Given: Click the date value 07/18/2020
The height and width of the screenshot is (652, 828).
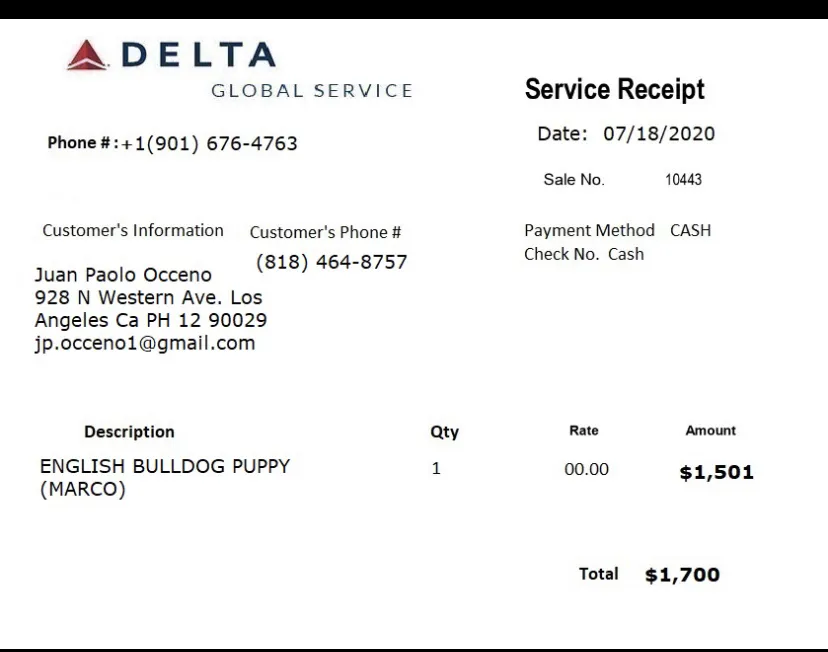Looking at the screenshot, I should (x=659, y=134).
